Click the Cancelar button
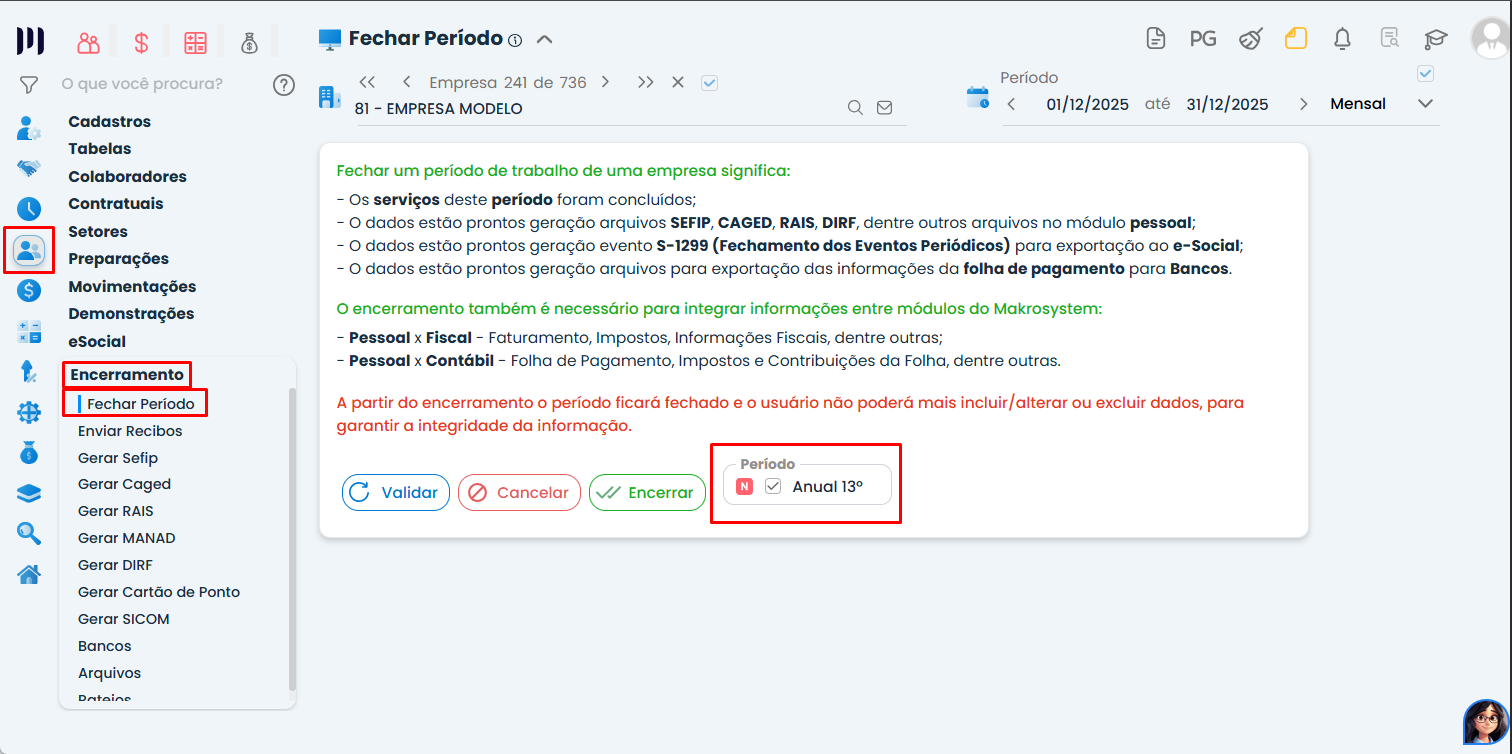Viewport: 1512px width, 754px height. (519, 493)
